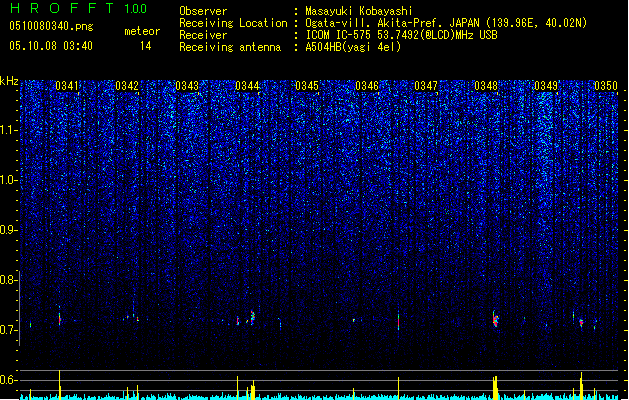Screen dimensions: 629x400
Task: Click the 0345 time marker
Action: [307, 86]
